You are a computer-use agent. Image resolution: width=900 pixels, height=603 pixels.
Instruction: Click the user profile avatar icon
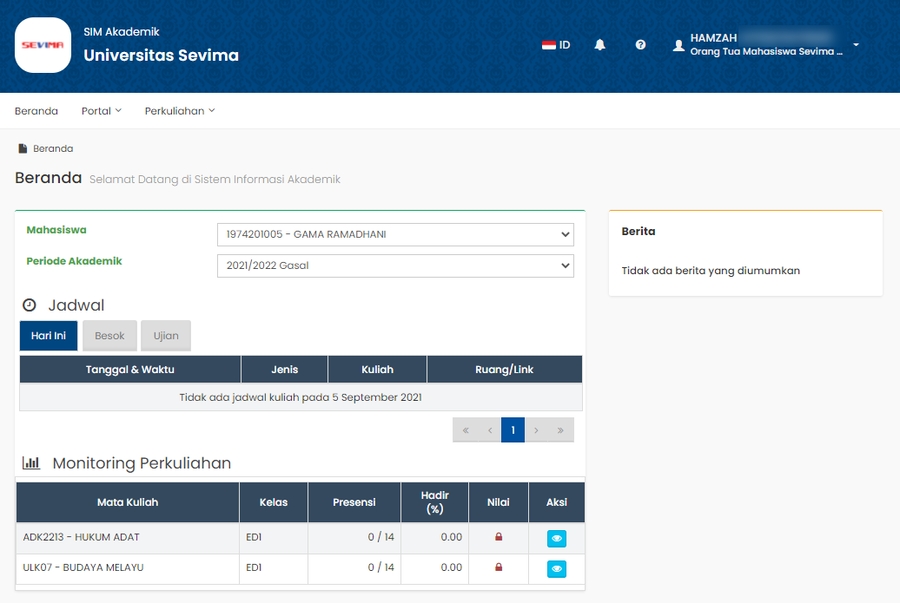(679, 46)
